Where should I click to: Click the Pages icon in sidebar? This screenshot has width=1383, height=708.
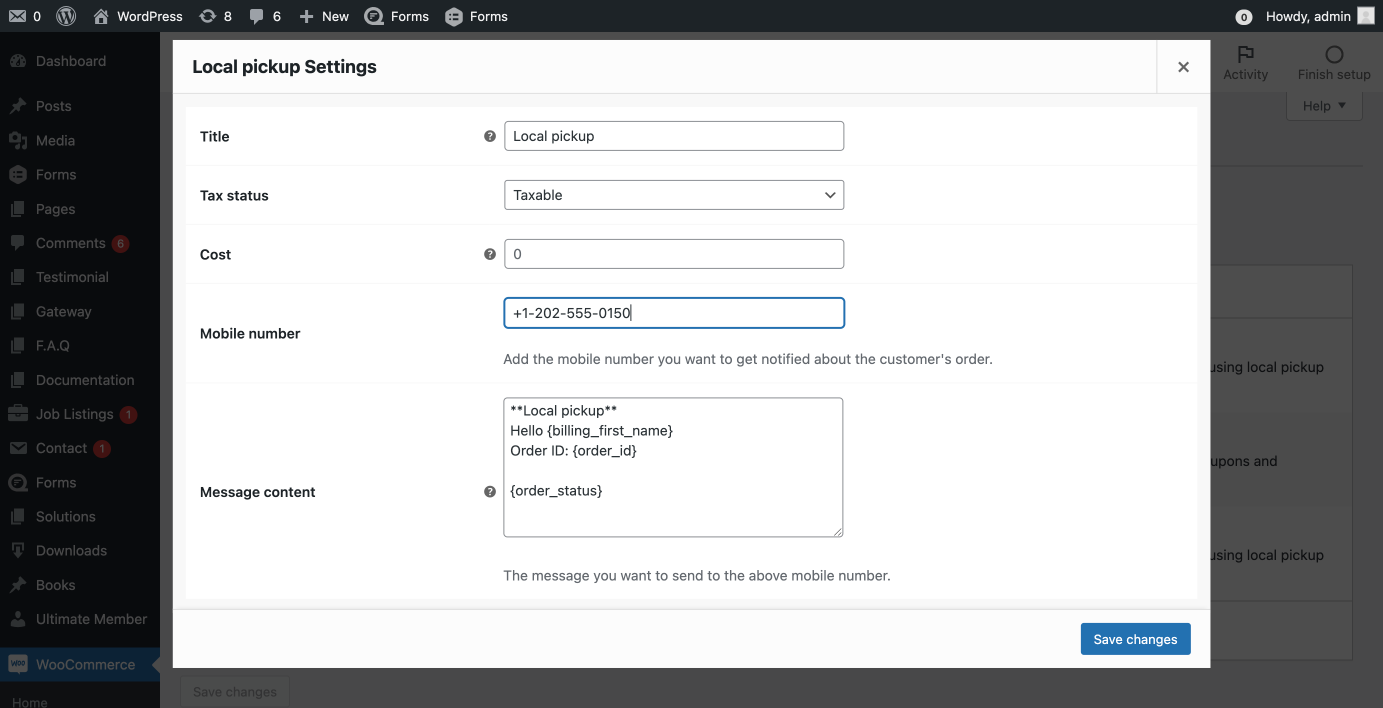[18, 209]
